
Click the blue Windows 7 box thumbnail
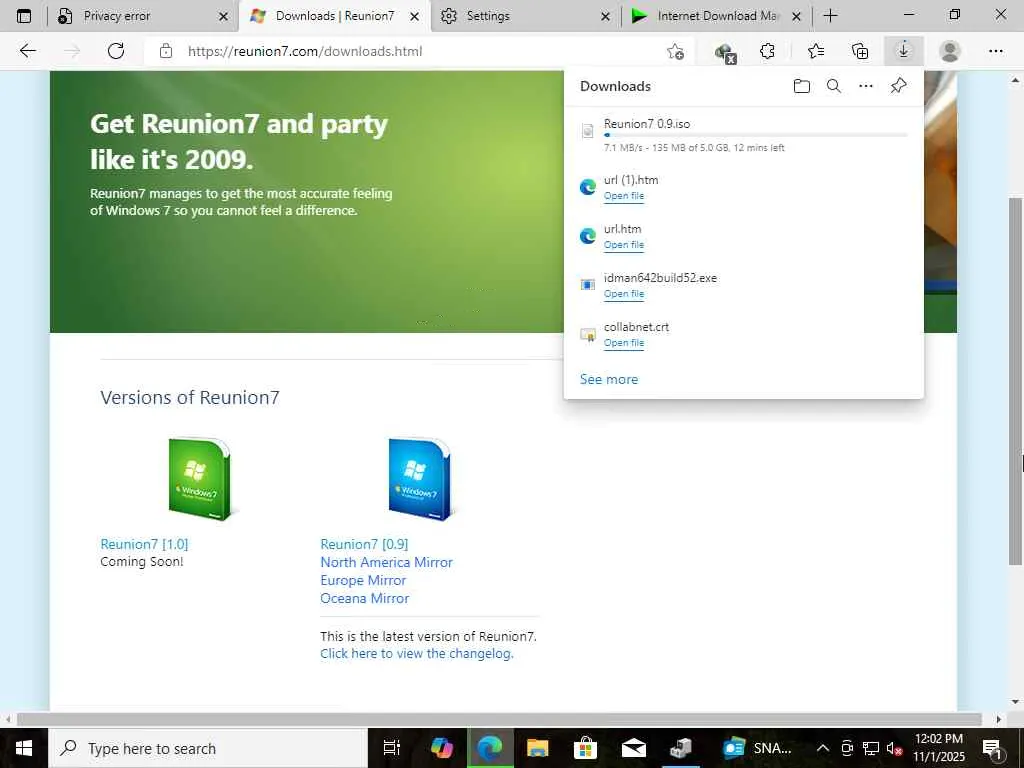coord(421,479)
